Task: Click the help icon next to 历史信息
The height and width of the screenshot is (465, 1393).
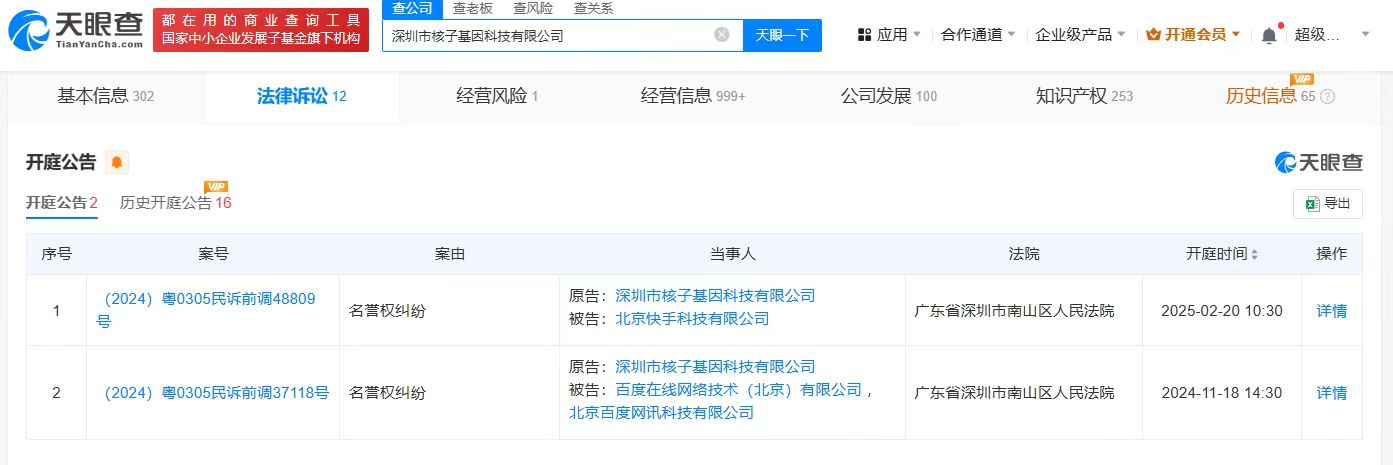Action: 1327,97
